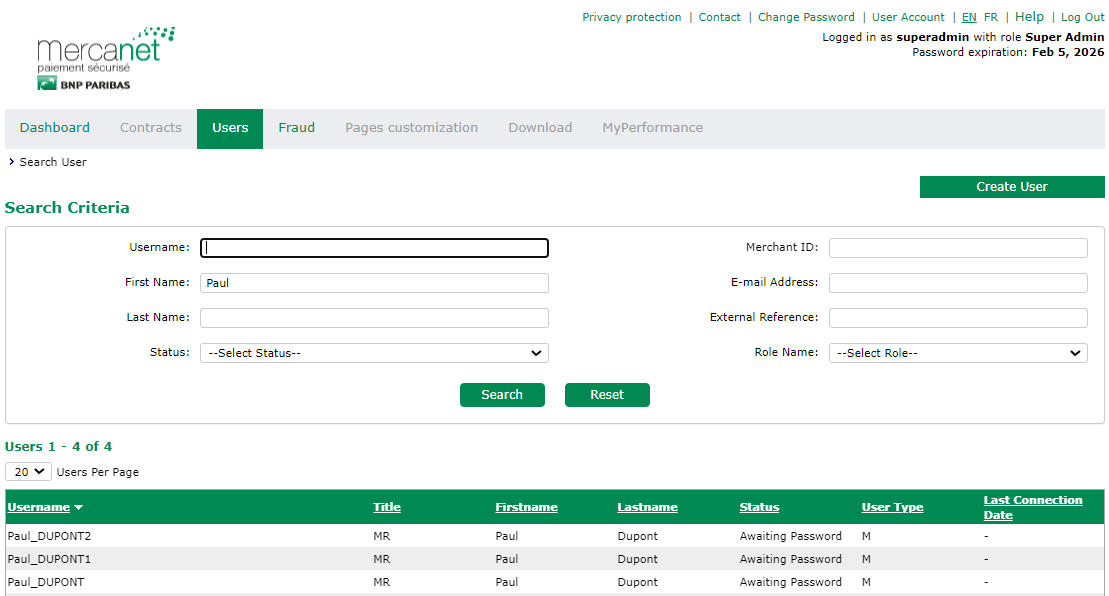The width and height of the screenshot is (1109, 596).
Task: Open the Status dropdown
Action: pyautogui.click(x=374, y=353)
